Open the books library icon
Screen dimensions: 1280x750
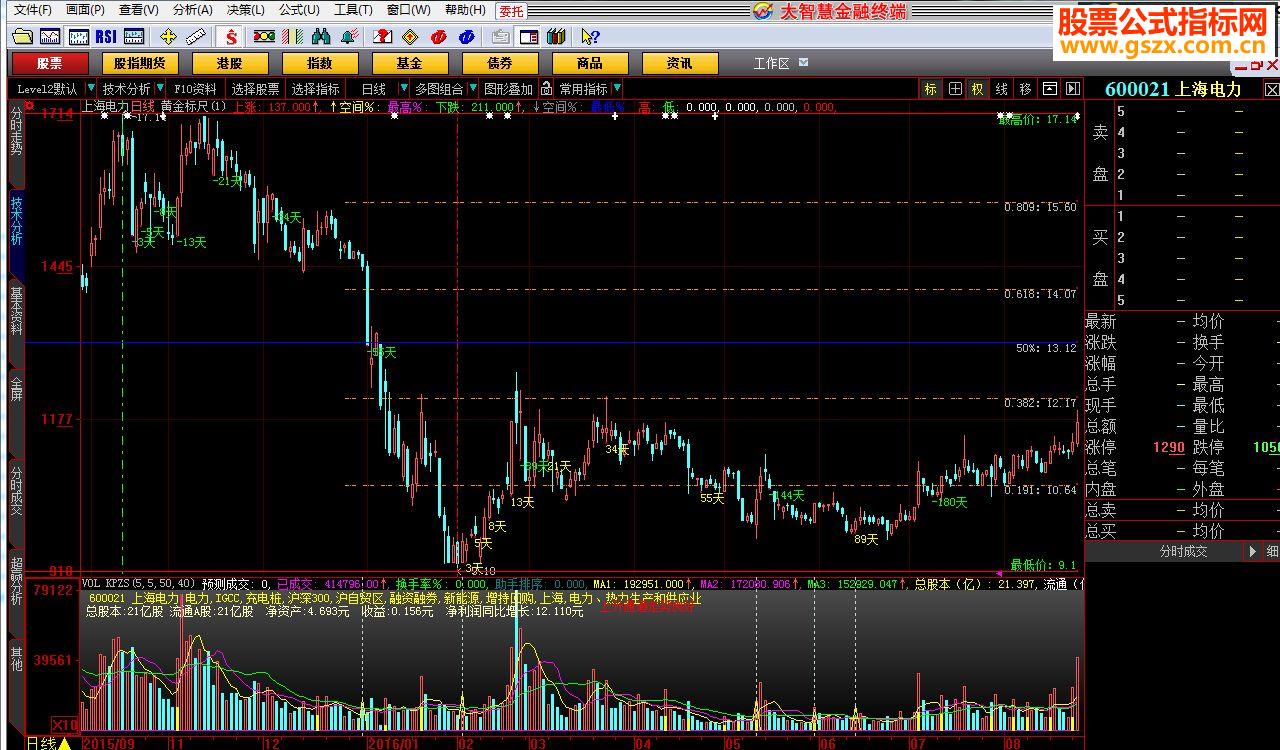tap(556, 37)
